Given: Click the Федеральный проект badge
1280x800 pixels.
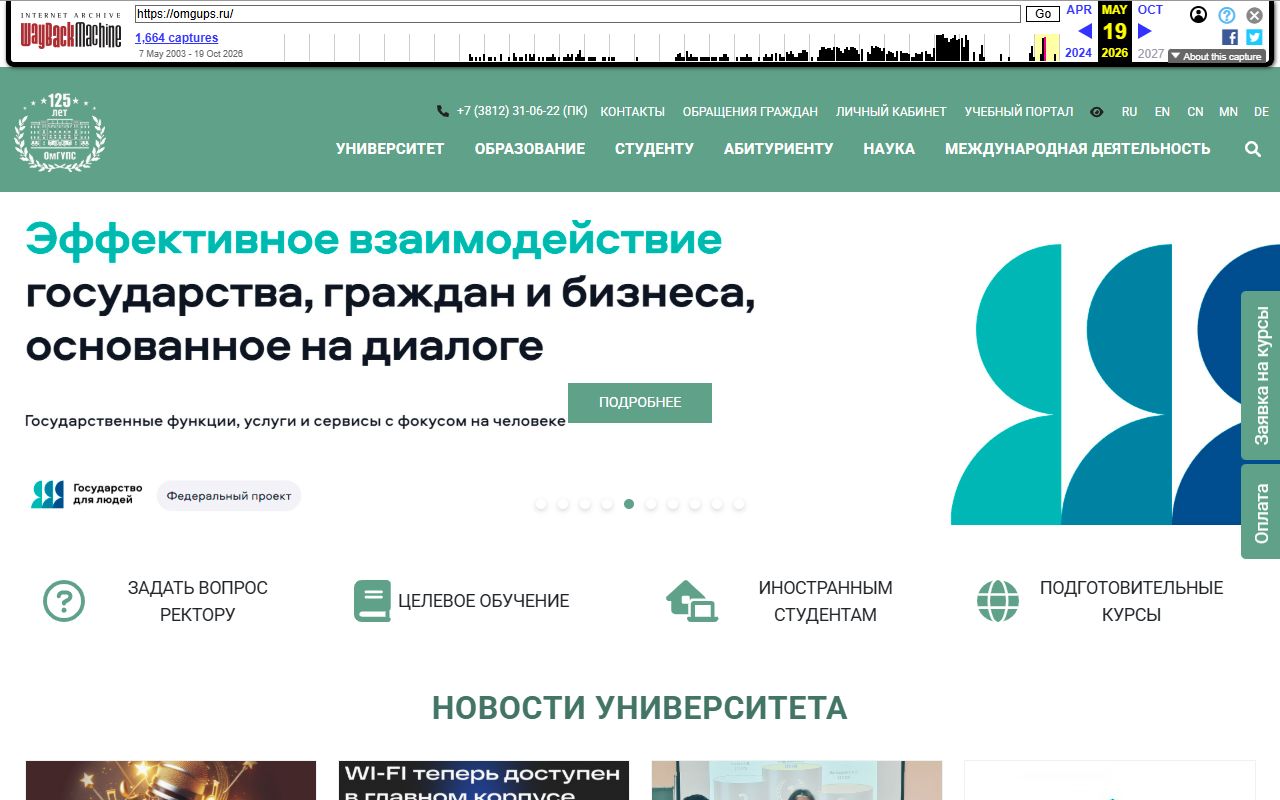Looking at the screenshot, I should tap(229, 496).
